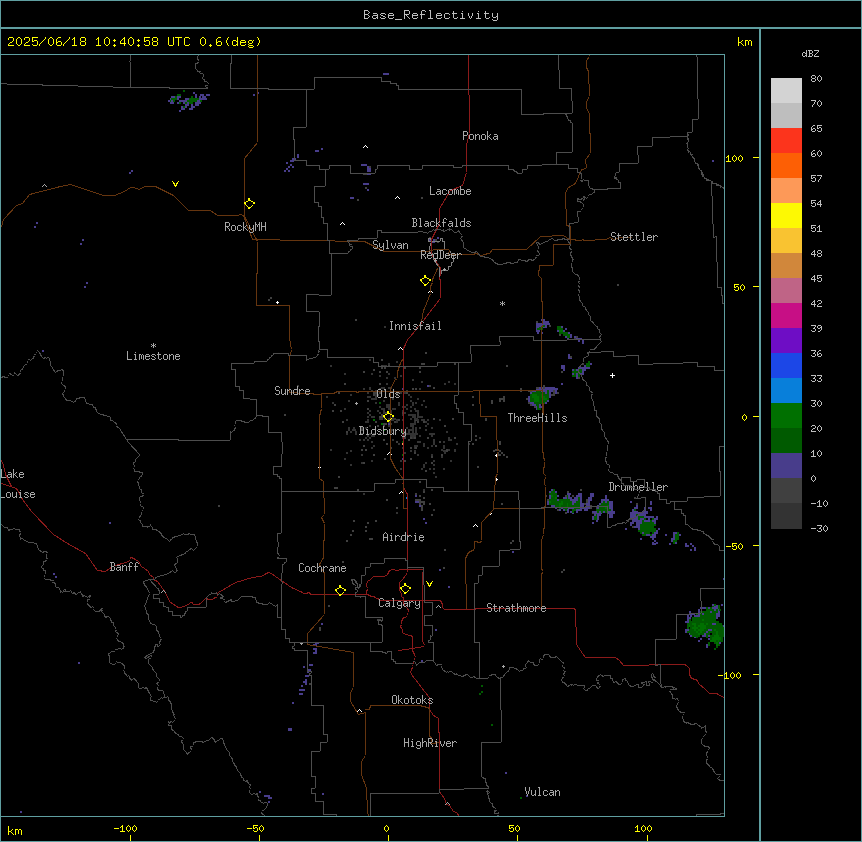
Task: Select the Drumheller label
Action: [638, 487]
